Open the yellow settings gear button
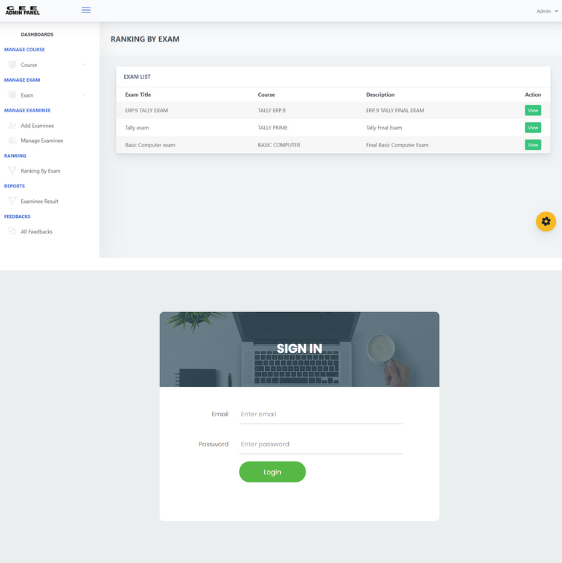Image resolution: width=562 pixels, height=563 pixels. (x=546, y=221)
